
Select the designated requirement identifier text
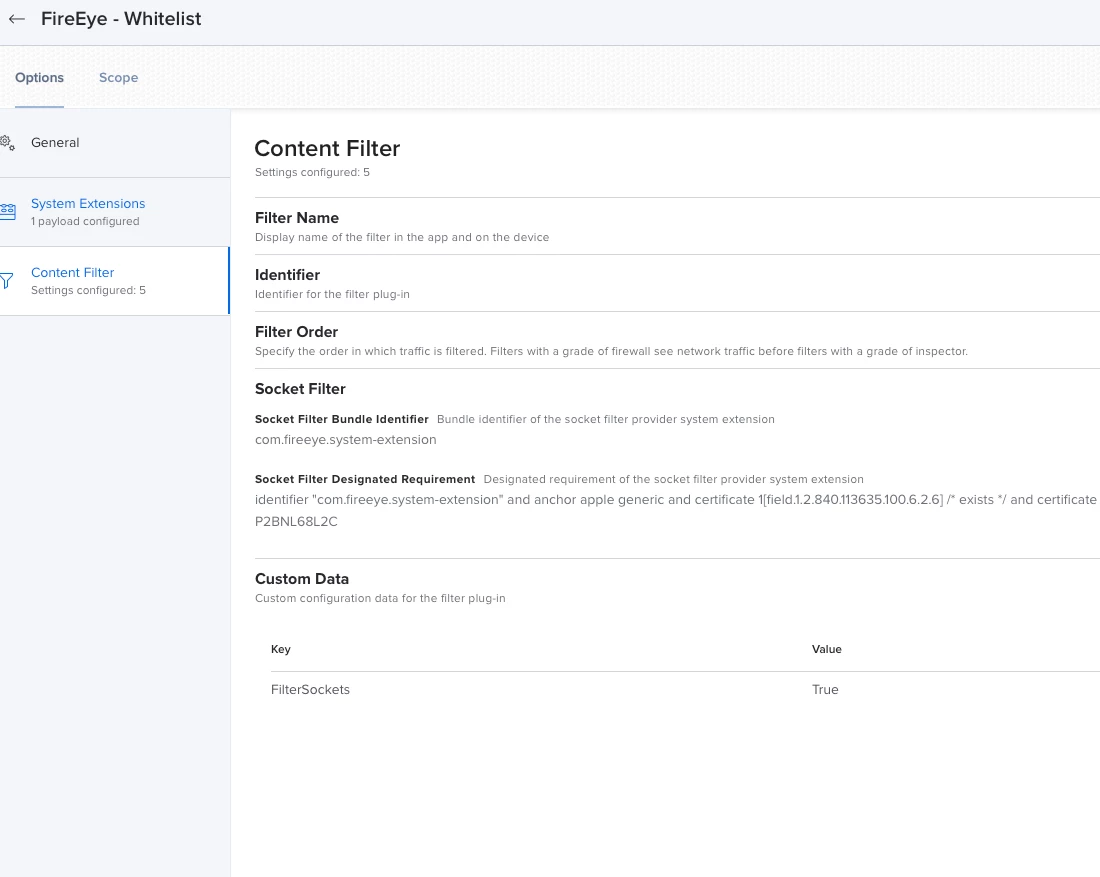pos(677,500)
